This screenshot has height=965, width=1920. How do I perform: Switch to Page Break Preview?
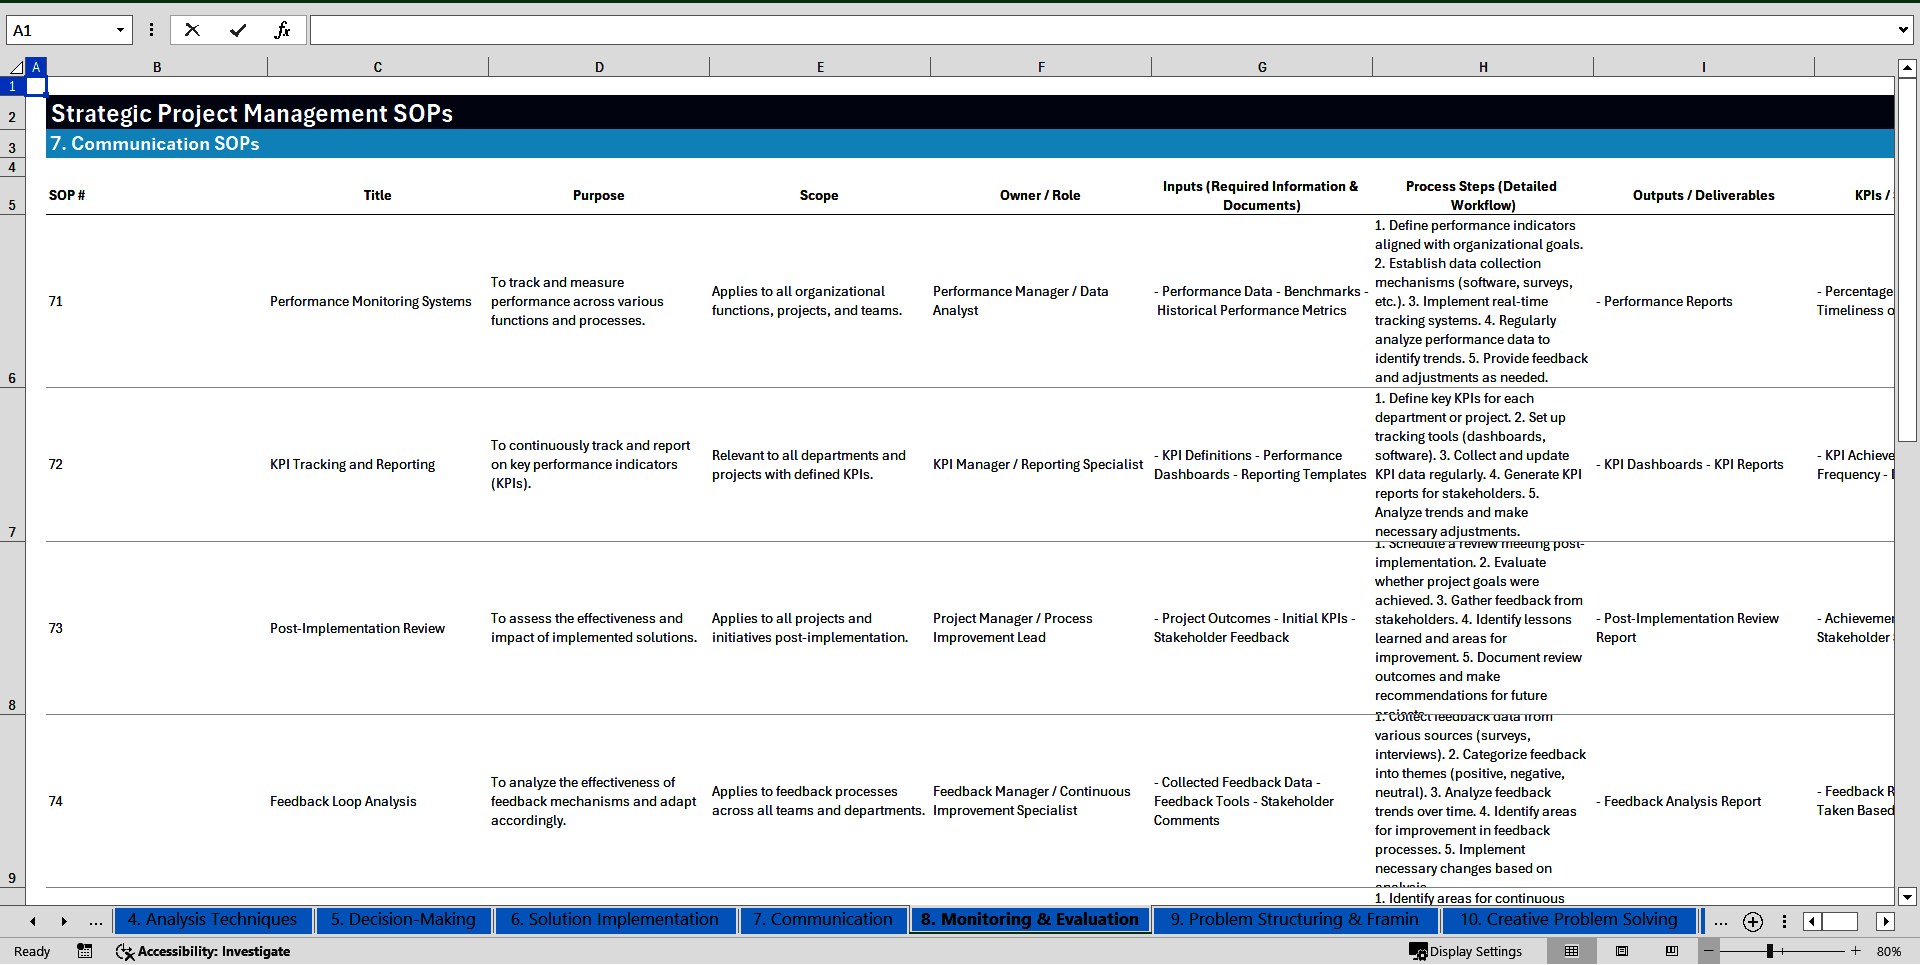[1671, 951]
